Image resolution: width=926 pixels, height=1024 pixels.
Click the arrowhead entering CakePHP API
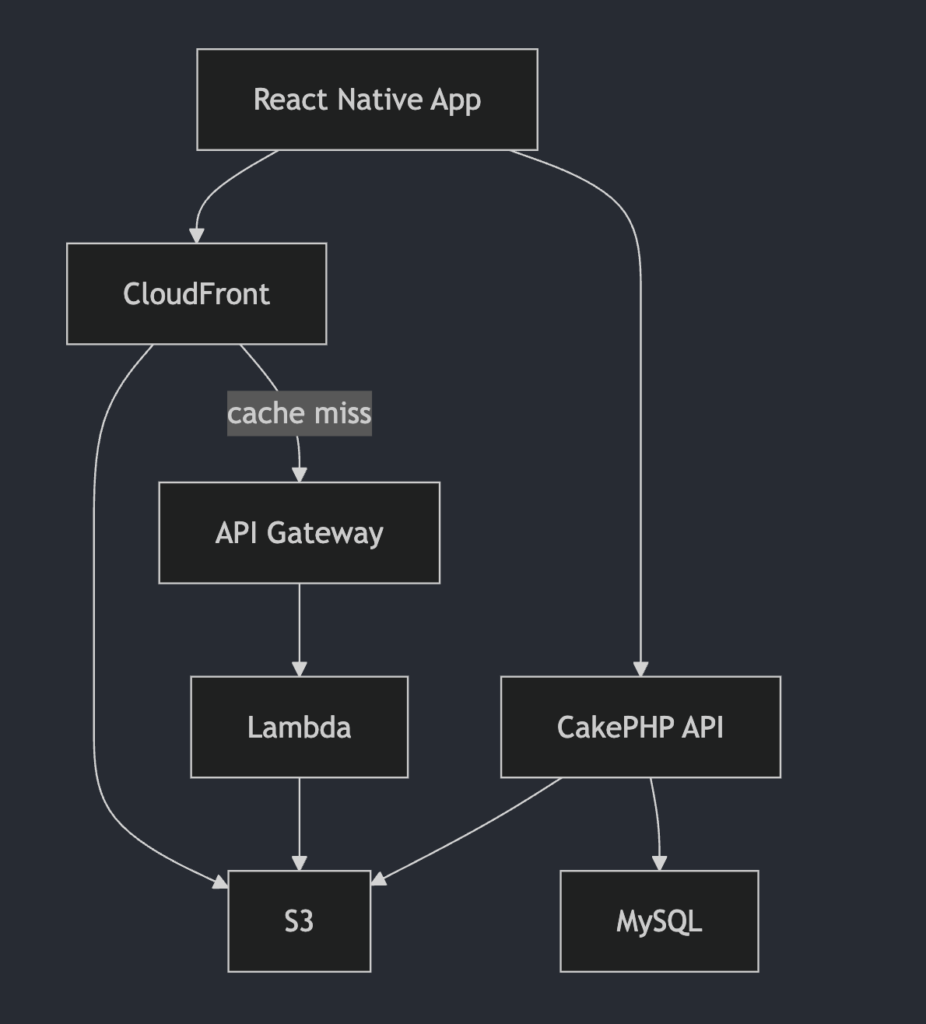point(641,668)
